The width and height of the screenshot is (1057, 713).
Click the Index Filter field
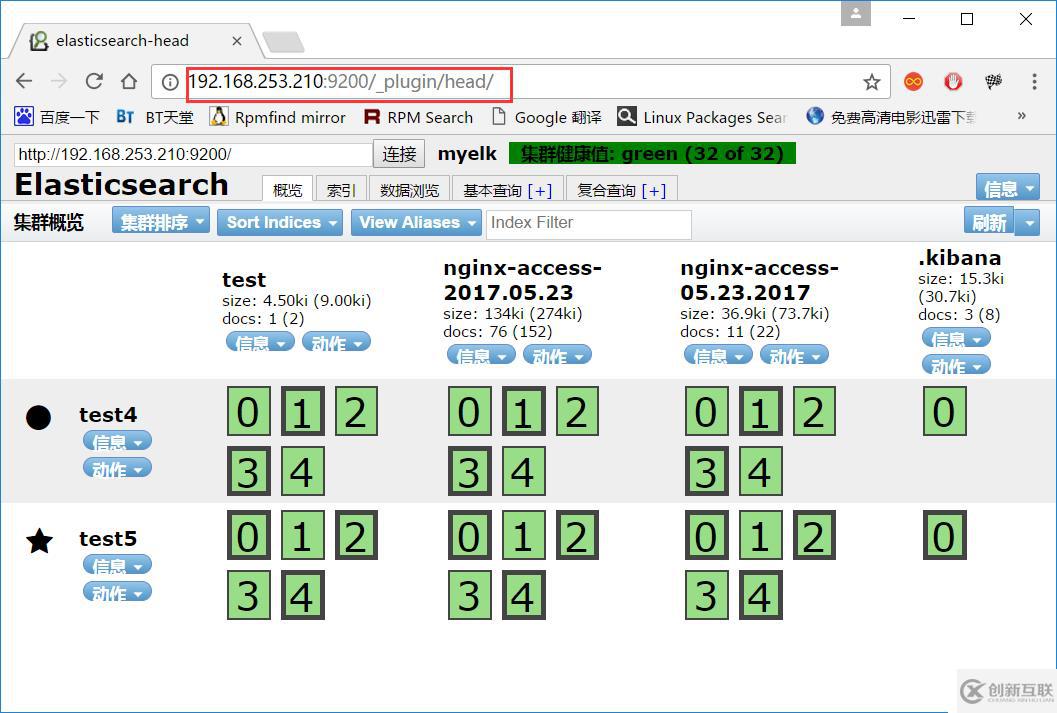point(588,224)
